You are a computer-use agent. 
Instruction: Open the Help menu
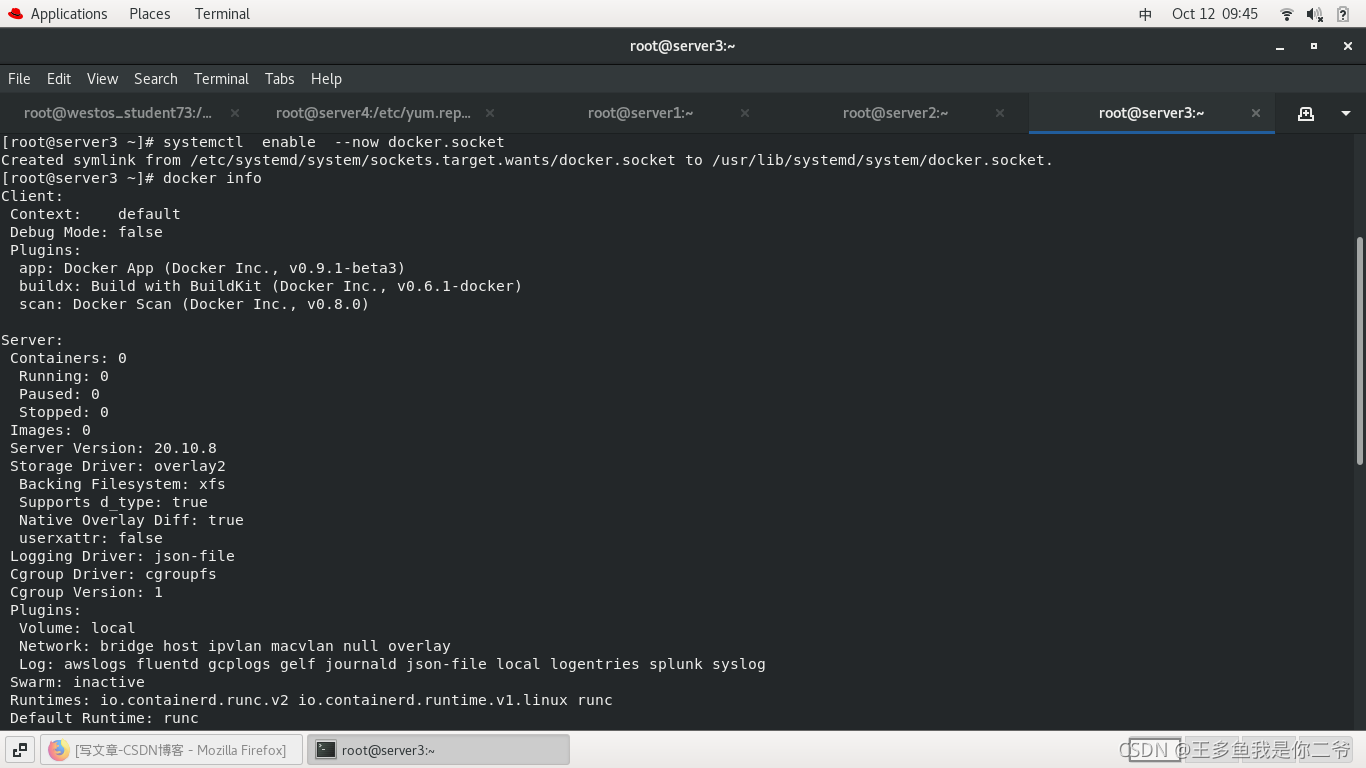pyautogui.click(x=326, y=79)
